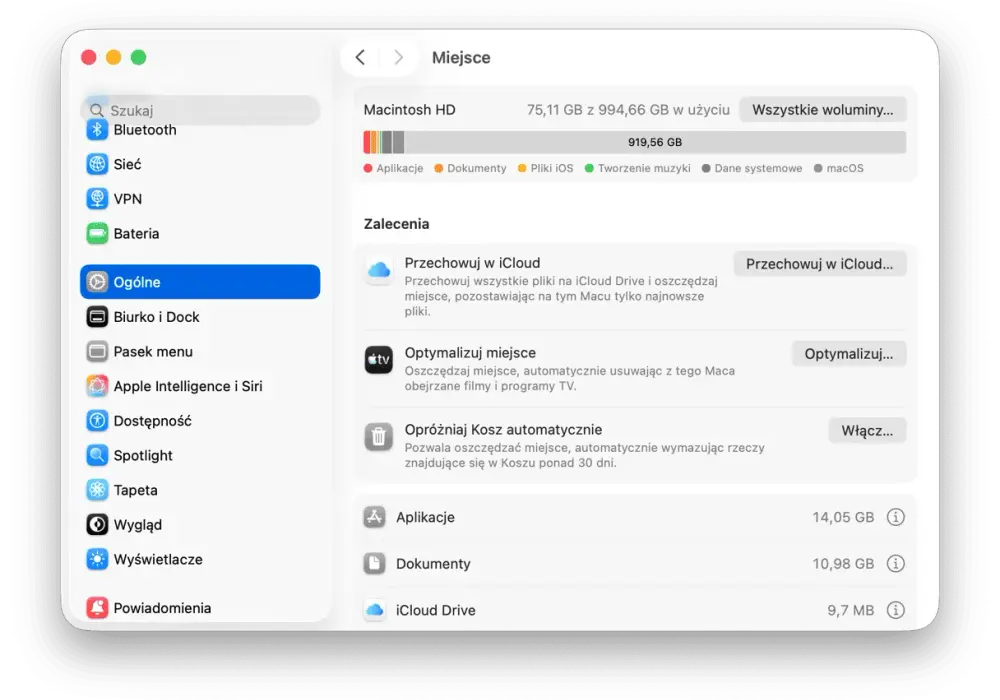
Task: Click the Opróżniaj Kosz automatycznie heading
Action: [x=503, y=430]
